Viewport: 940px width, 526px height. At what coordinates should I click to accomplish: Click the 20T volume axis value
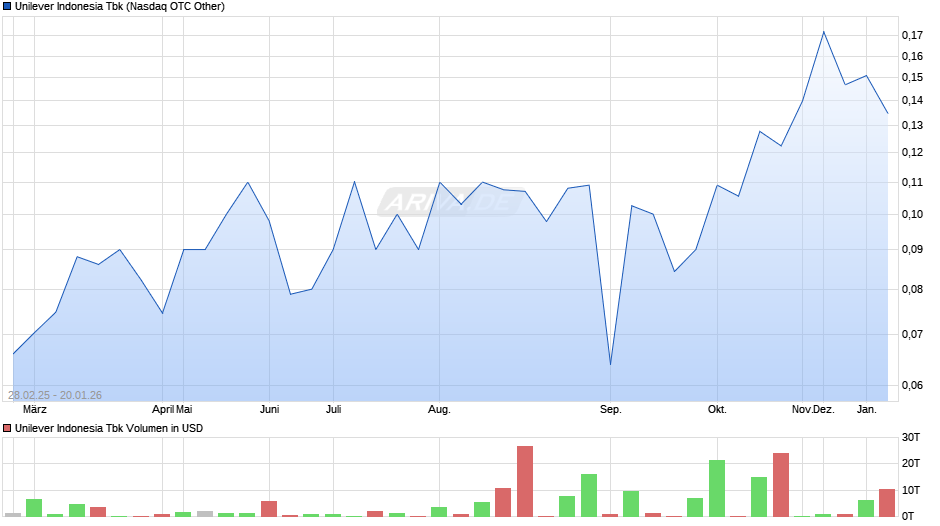[911, 463]
